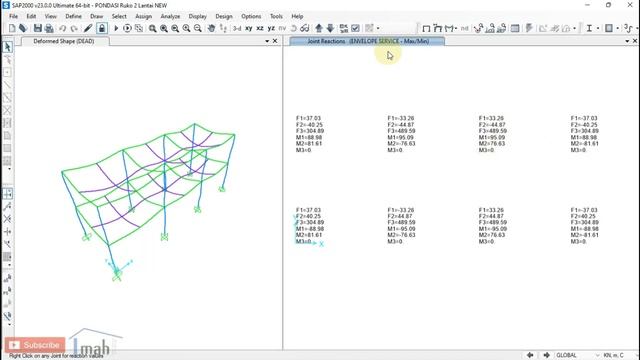Select the Draw Special Joint tool

tap(7, 72)
